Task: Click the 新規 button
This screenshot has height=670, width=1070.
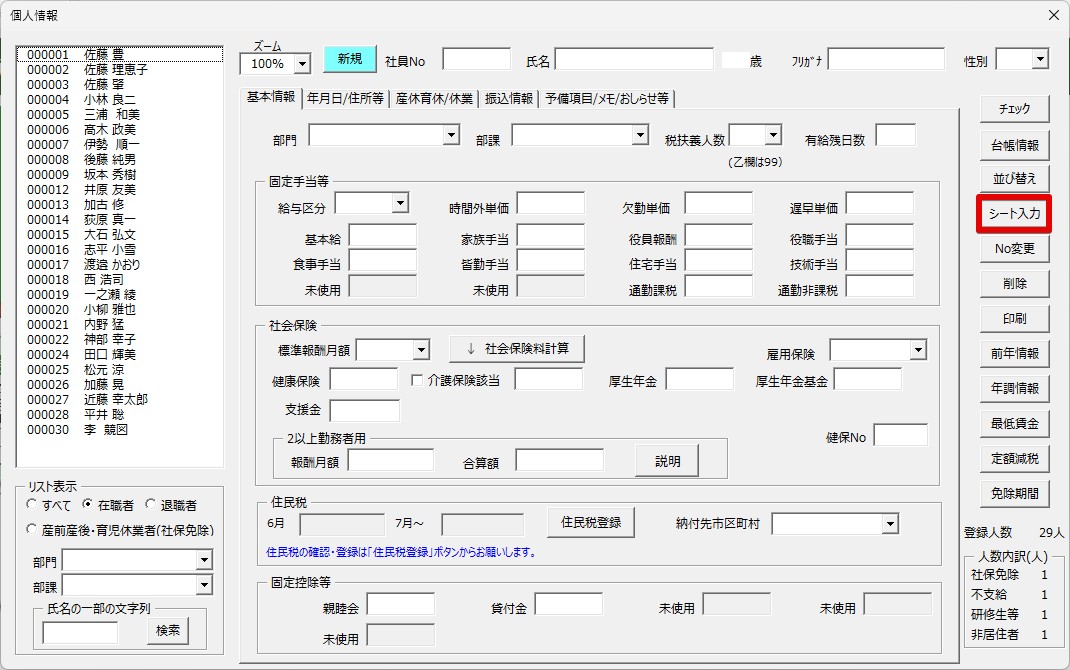Action: [349, 59]
